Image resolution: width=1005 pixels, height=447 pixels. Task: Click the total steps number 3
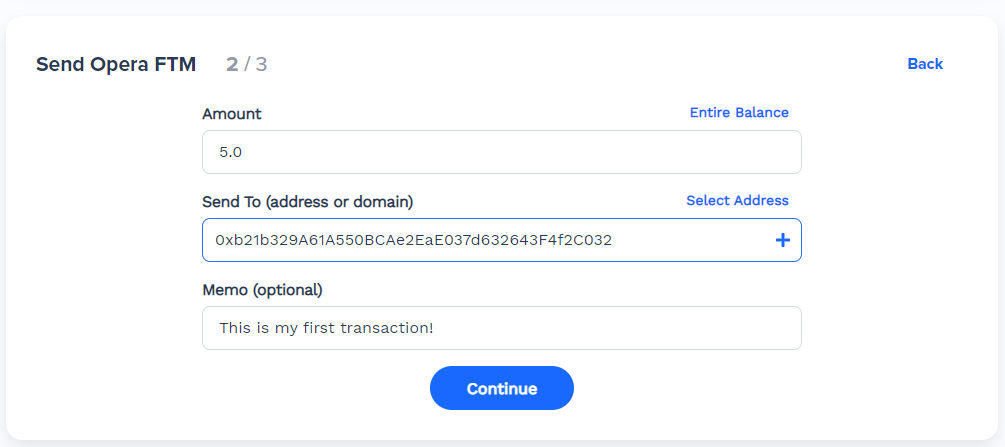(x=261, y=65)
